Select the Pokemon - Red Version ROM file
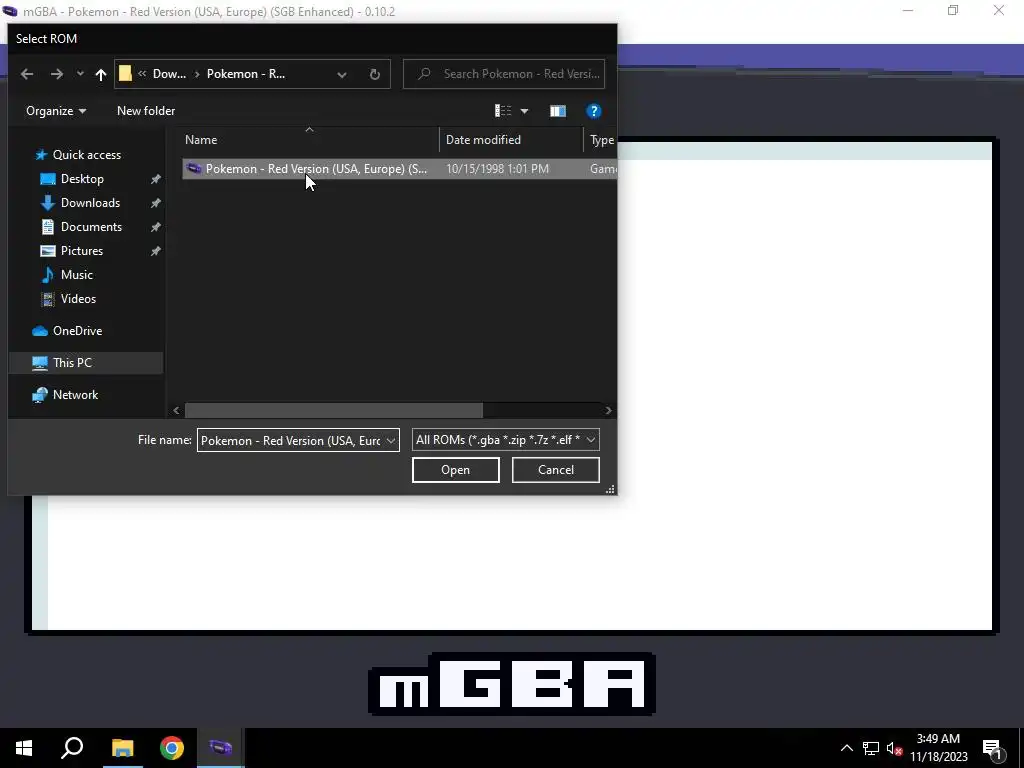 click(399, 168)
